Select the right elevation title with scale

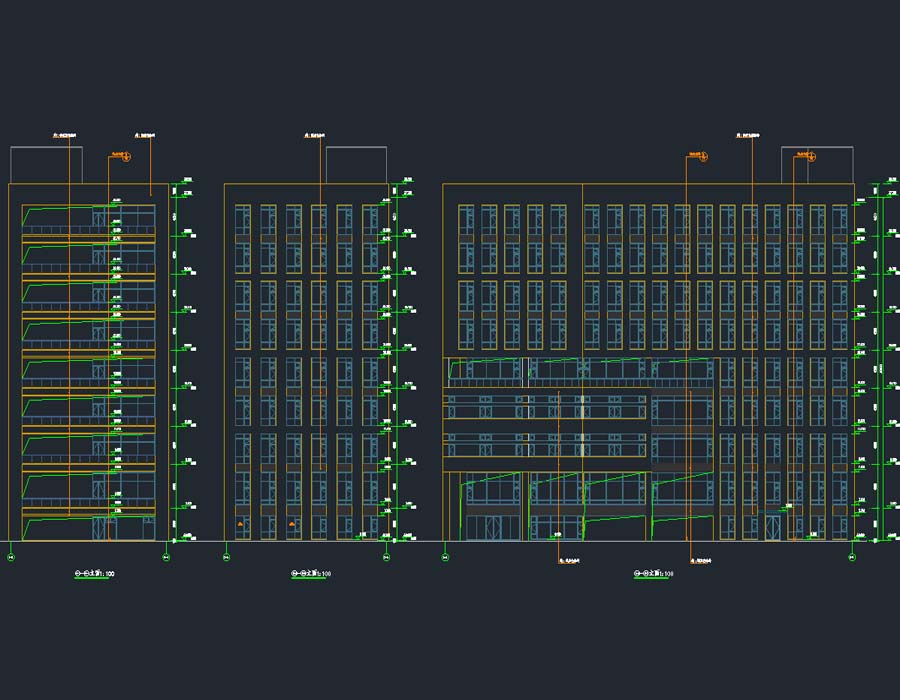click(654, 574)
